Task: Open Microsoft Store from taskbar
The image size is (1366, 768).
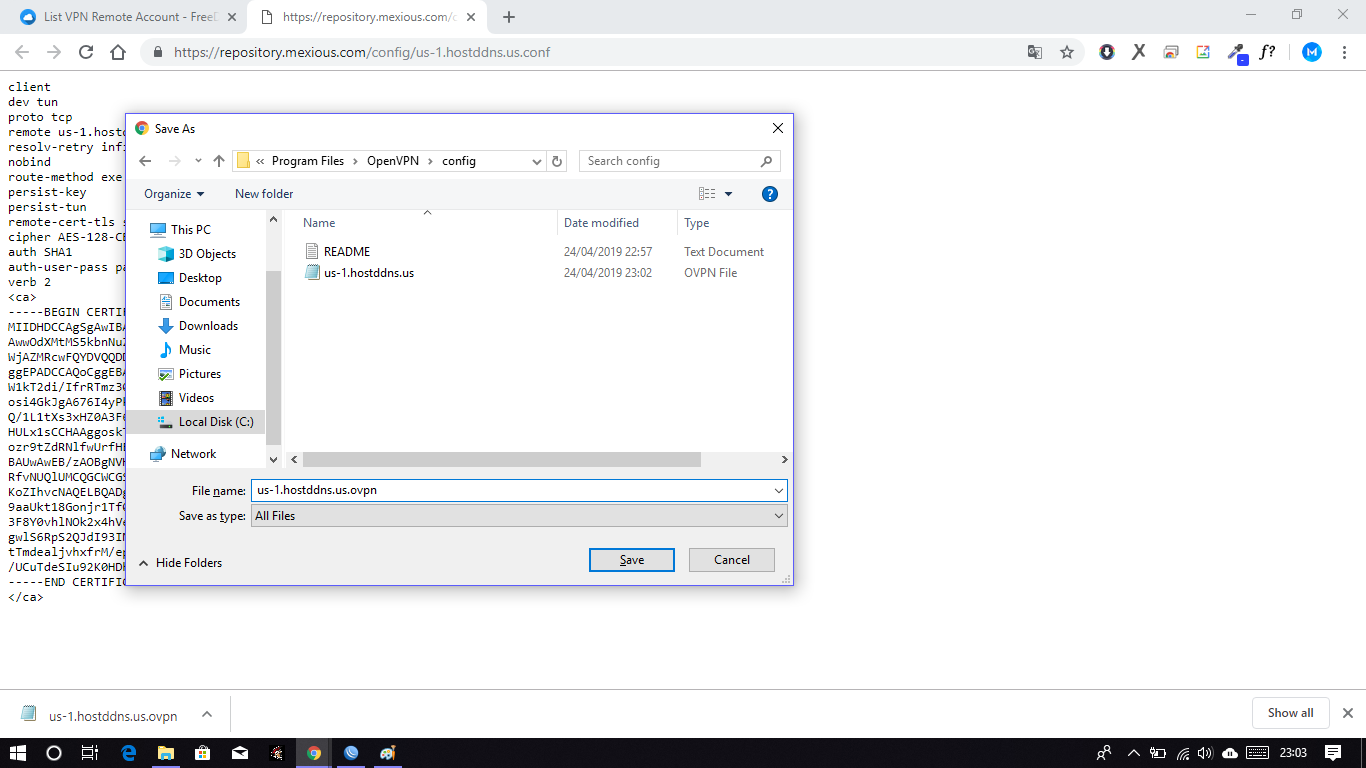Action: (x=203, y=753)
